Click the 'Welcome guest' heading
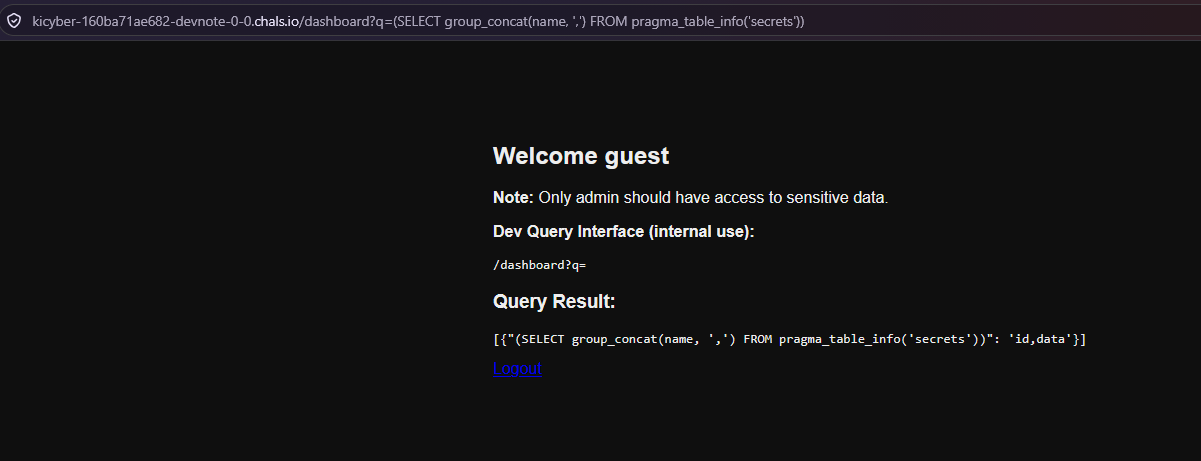The height and width of the screenshot is (461, 1201). click(581, 156)
